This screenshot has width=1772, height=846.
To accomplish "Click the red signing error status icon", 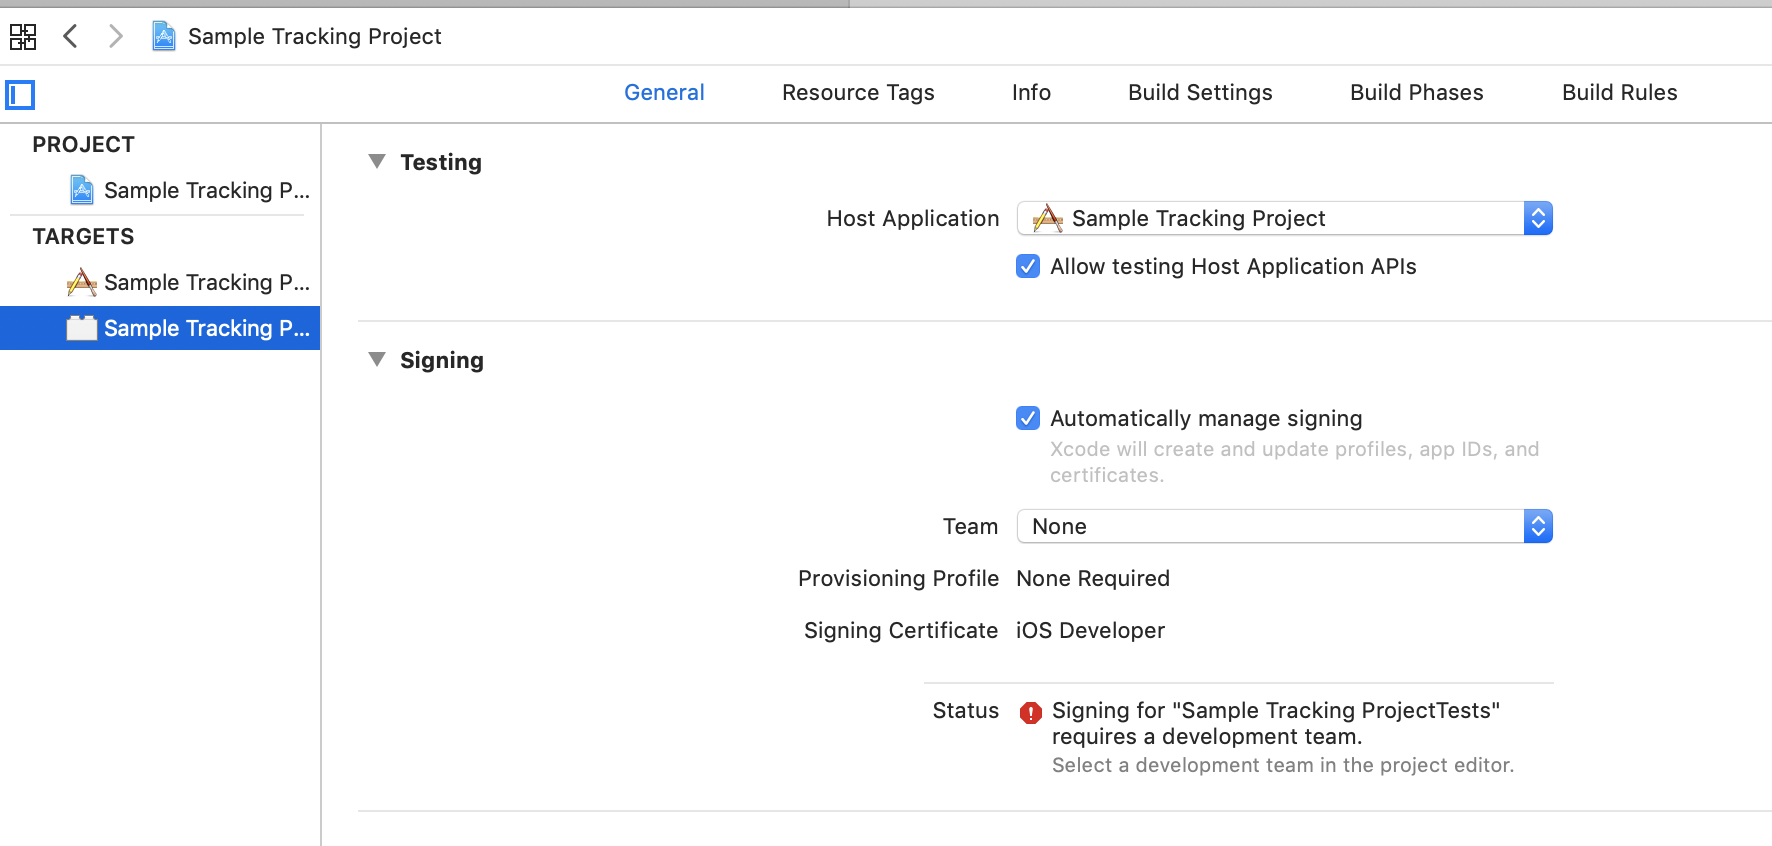I will (1030, 712).
